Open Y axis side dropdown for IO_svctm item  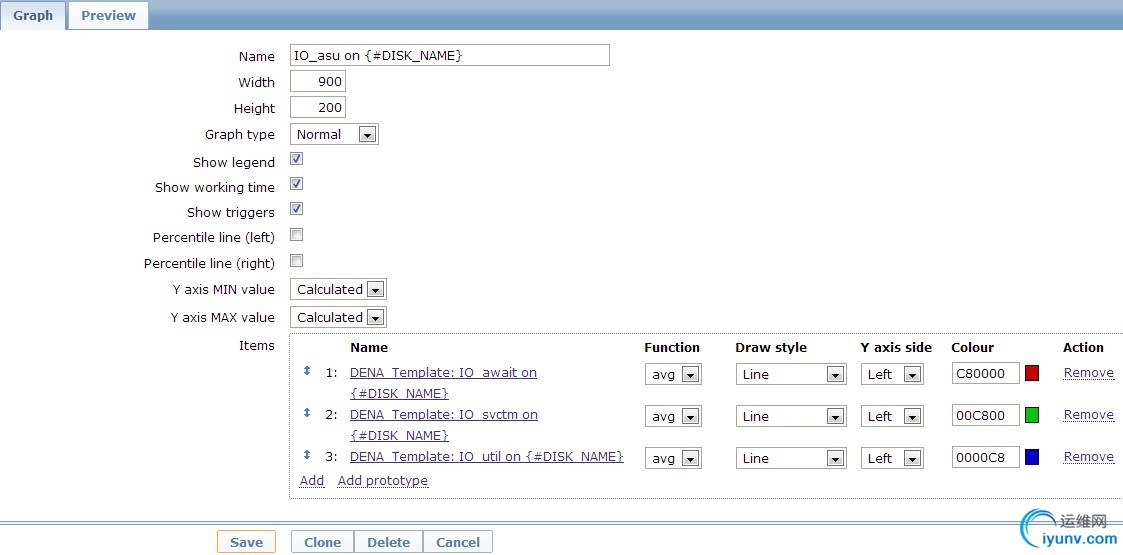[x=892, y=416]
